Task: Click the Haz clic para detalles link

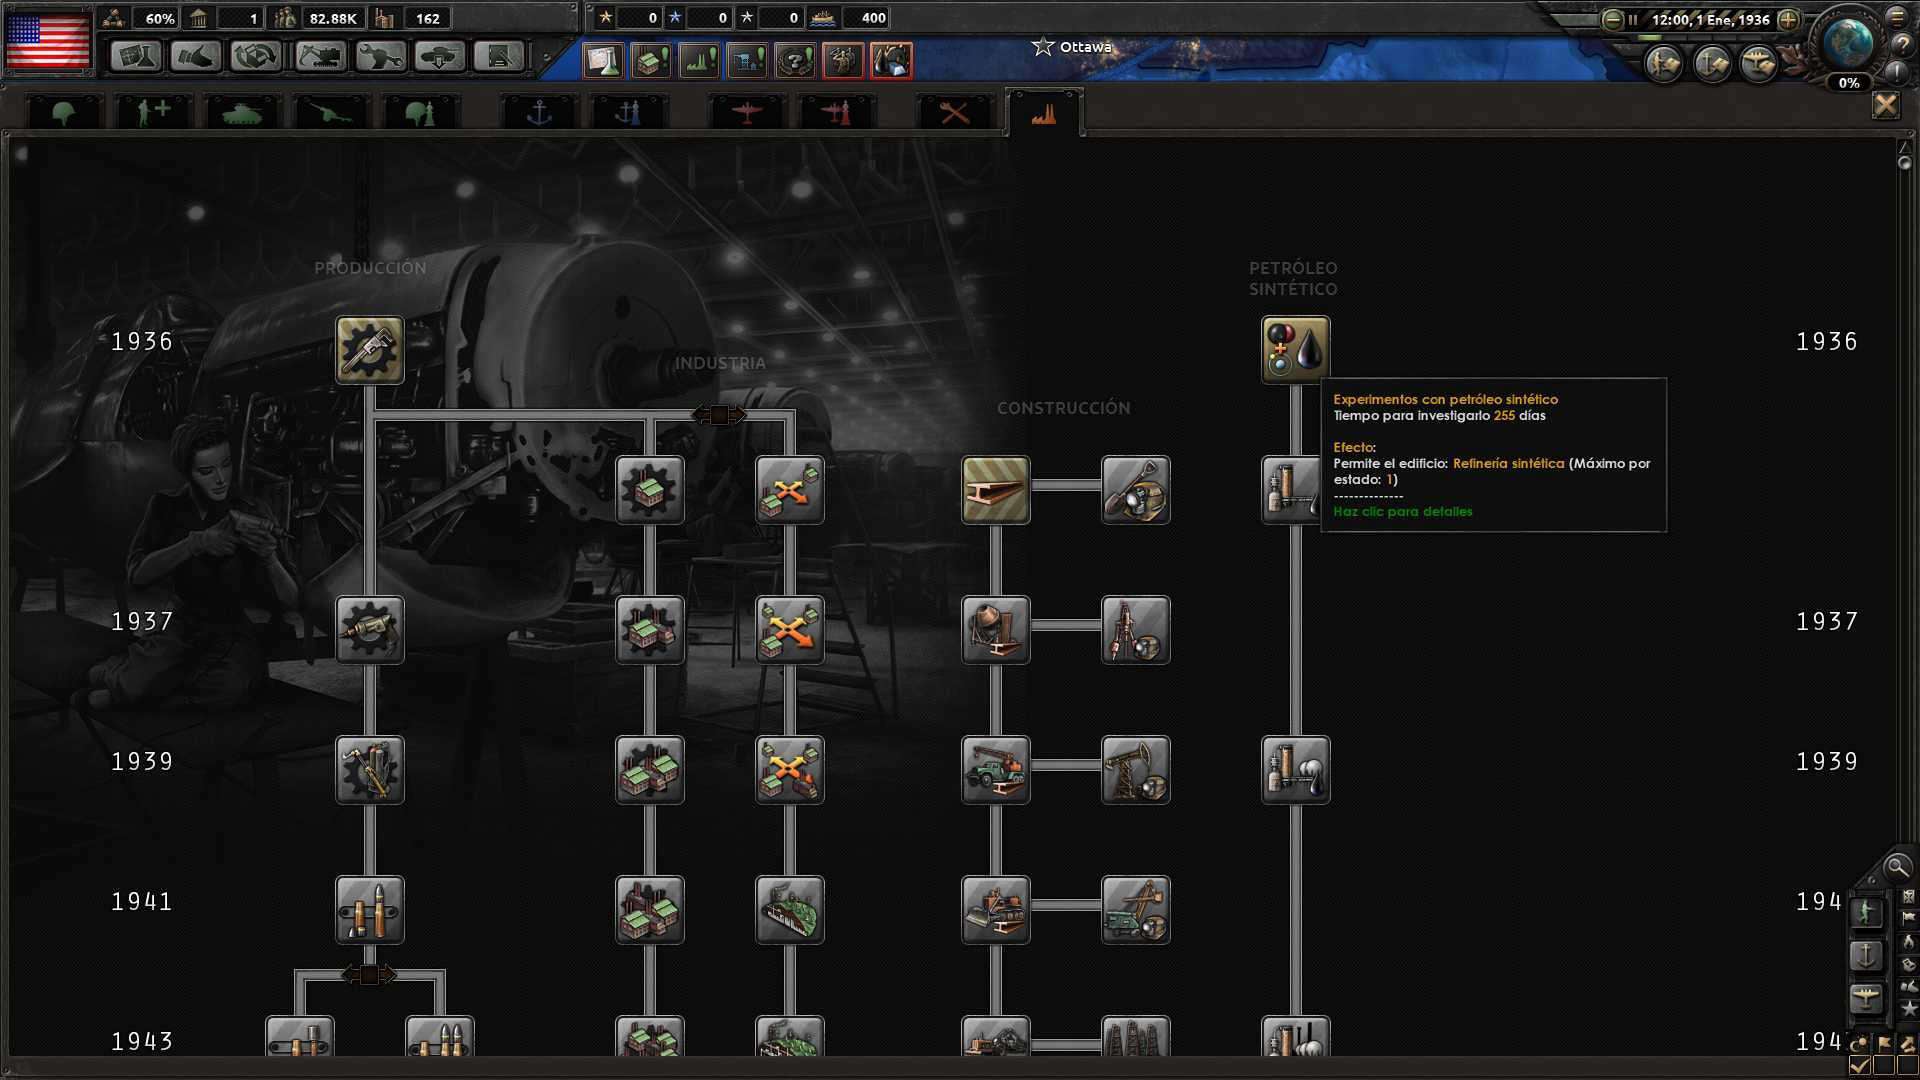Action: [1402, 511]
